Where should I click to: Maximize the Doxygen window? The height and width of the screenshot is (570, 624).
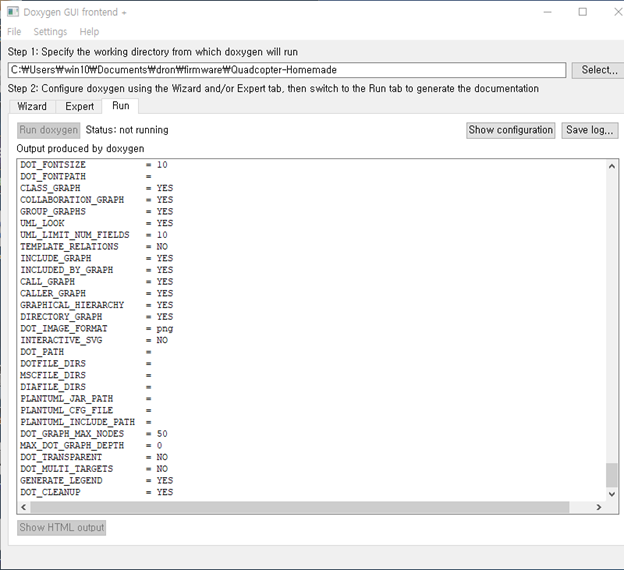583,12
